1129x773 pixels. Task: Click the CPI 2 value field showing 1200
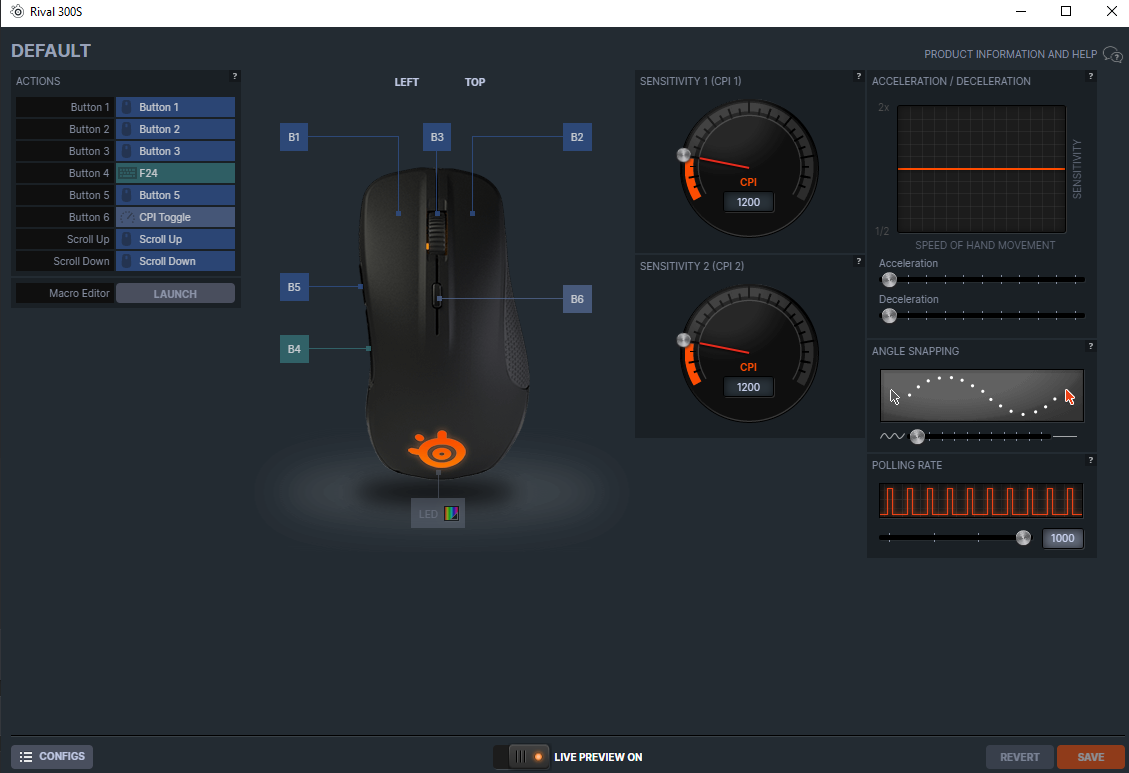[749, 387]
